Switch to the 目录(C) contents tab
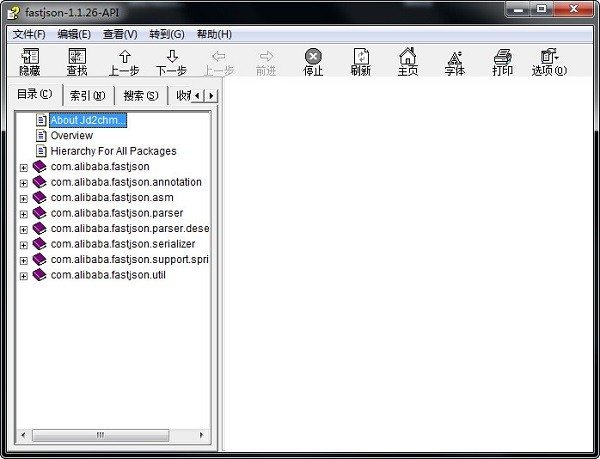 [x=35, y=94]
